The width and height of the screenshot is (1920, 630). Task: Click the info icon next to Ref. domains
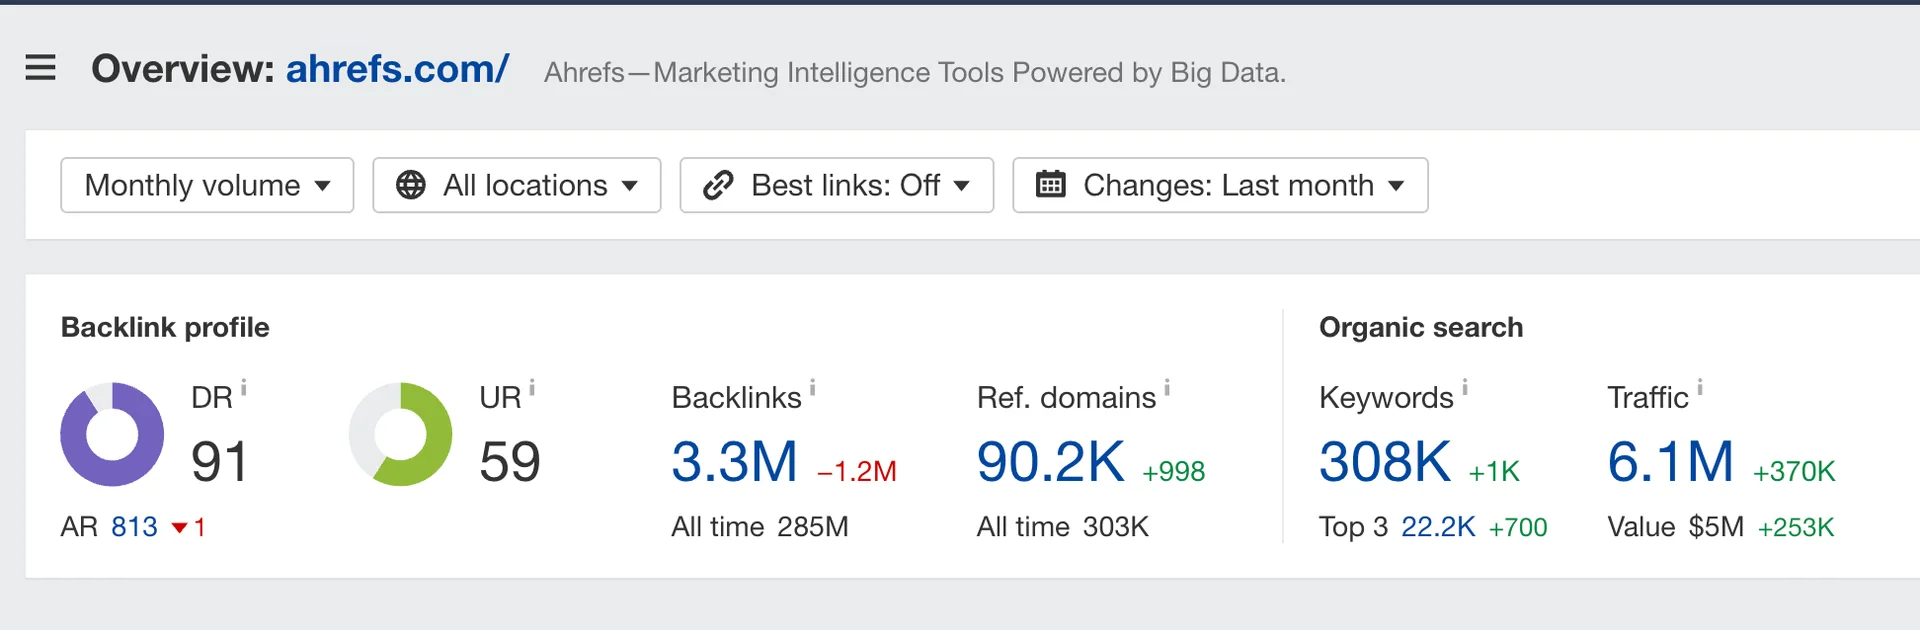click(x=1167, y=385)
